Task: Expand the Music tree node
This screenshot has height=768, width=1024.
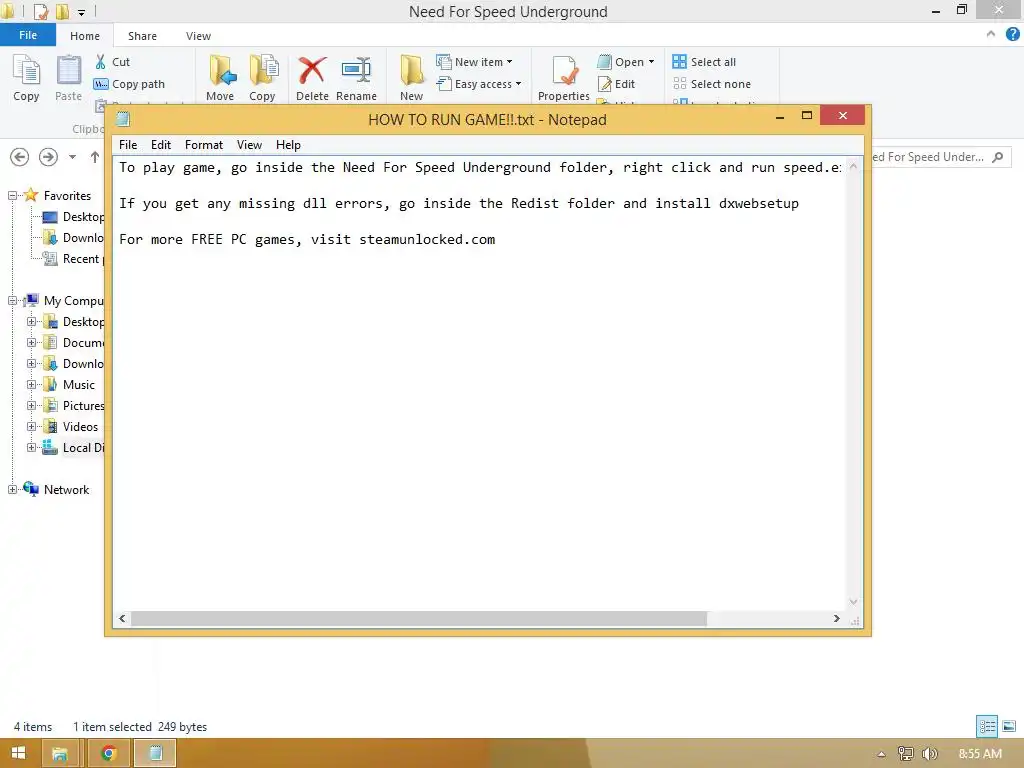Action: pyautogui.click(x=31, y=385)
